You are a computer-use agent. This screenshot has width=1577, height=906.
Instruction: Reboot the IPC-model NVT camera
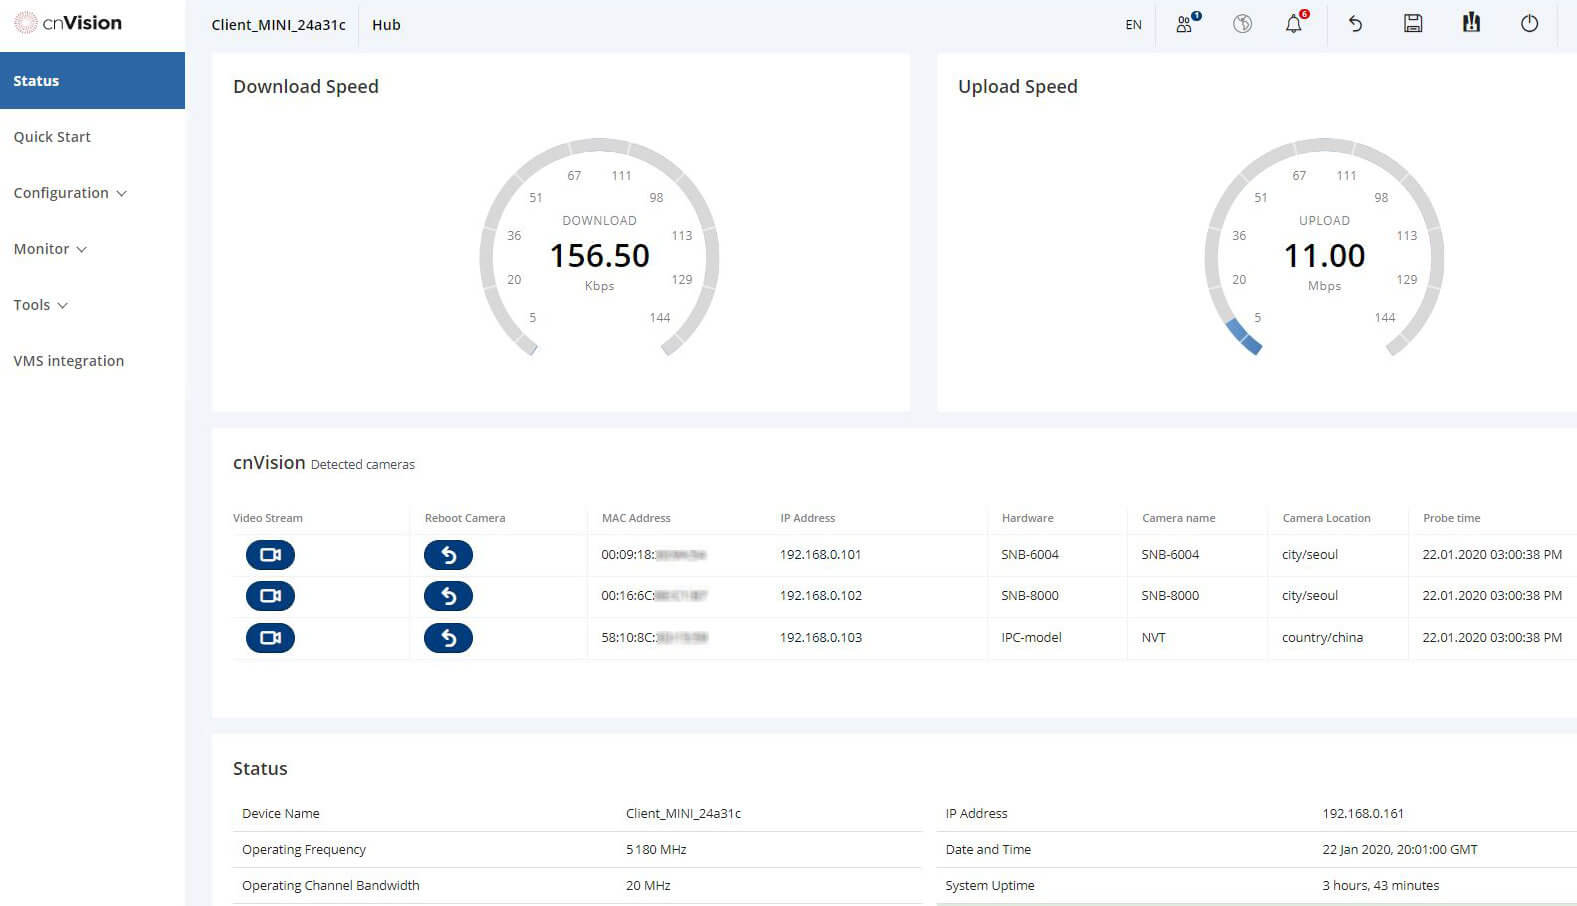[x=448, y=638]
